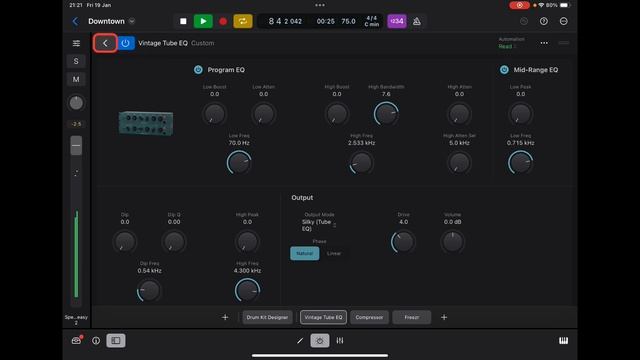Click the High Atten knob
640x360 pixels.
pos(459,114)
